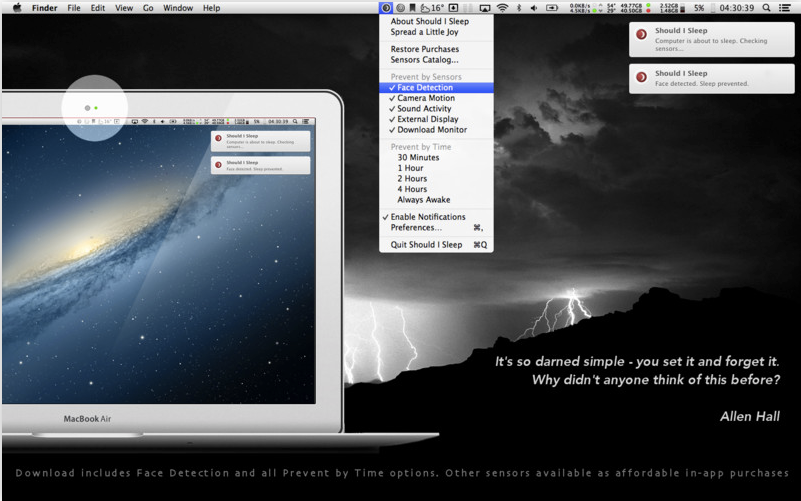
Task: Click the battery status icon
Action: click(552, 8)
